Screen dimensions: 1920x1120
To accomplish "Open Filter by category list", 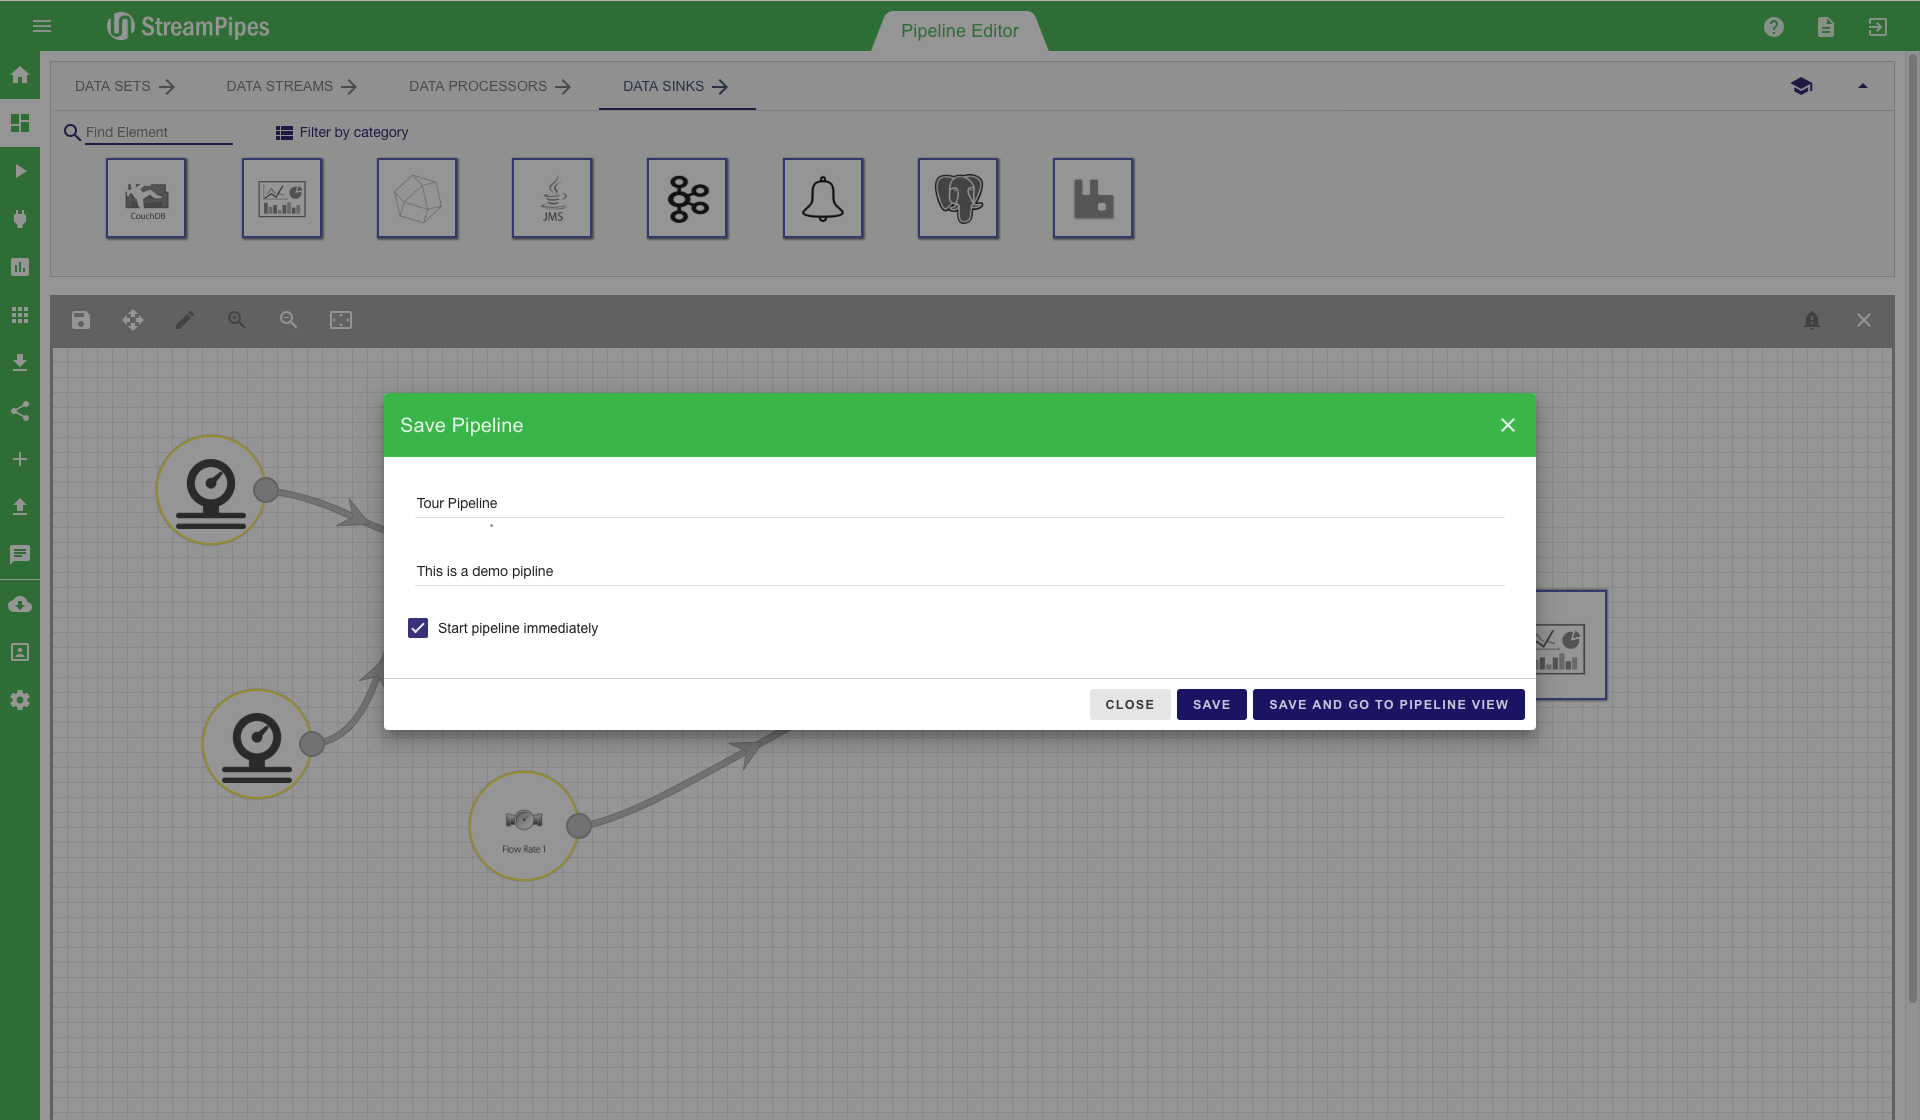I will click(x=342, y=132).
